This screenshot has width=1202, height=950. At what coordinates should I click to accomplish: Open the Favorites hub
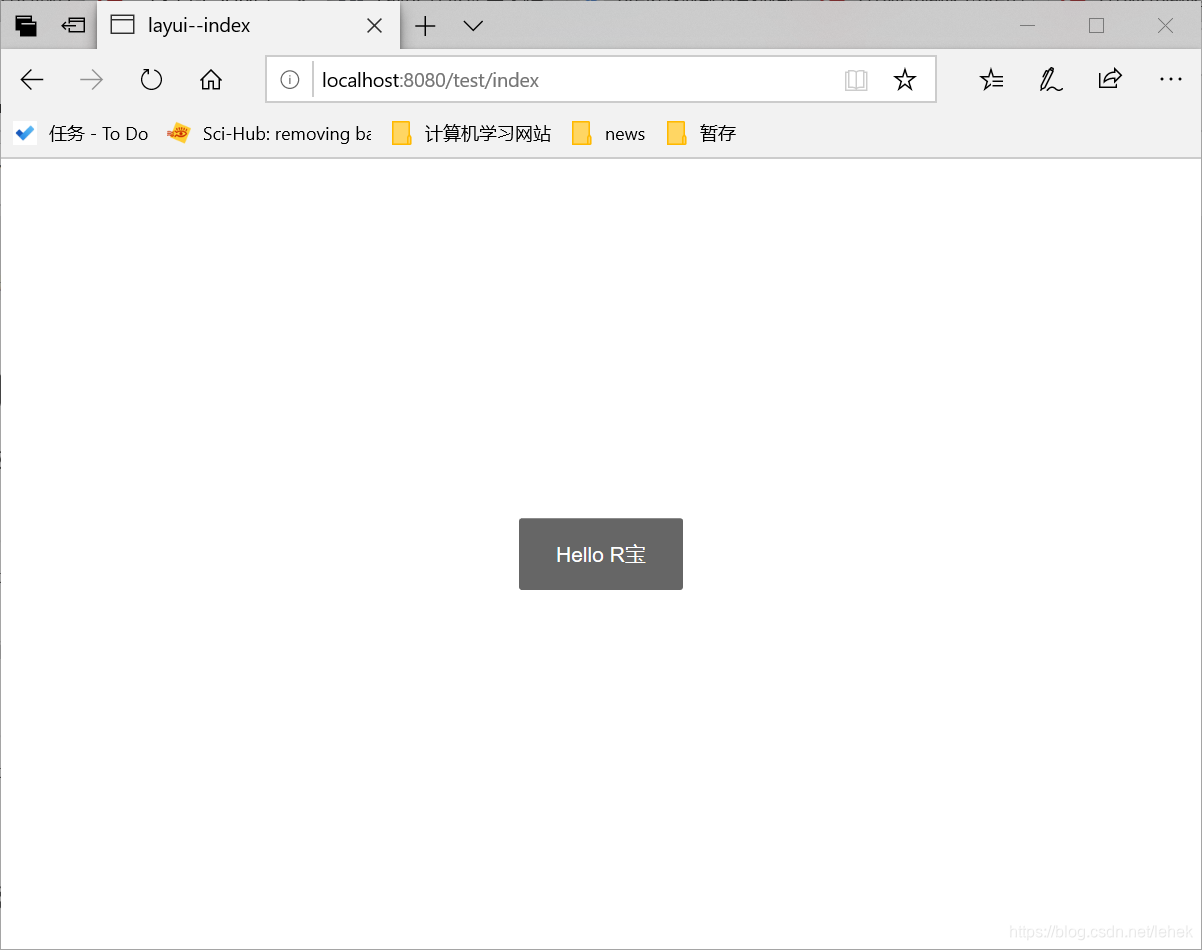[x=991, y=80]
